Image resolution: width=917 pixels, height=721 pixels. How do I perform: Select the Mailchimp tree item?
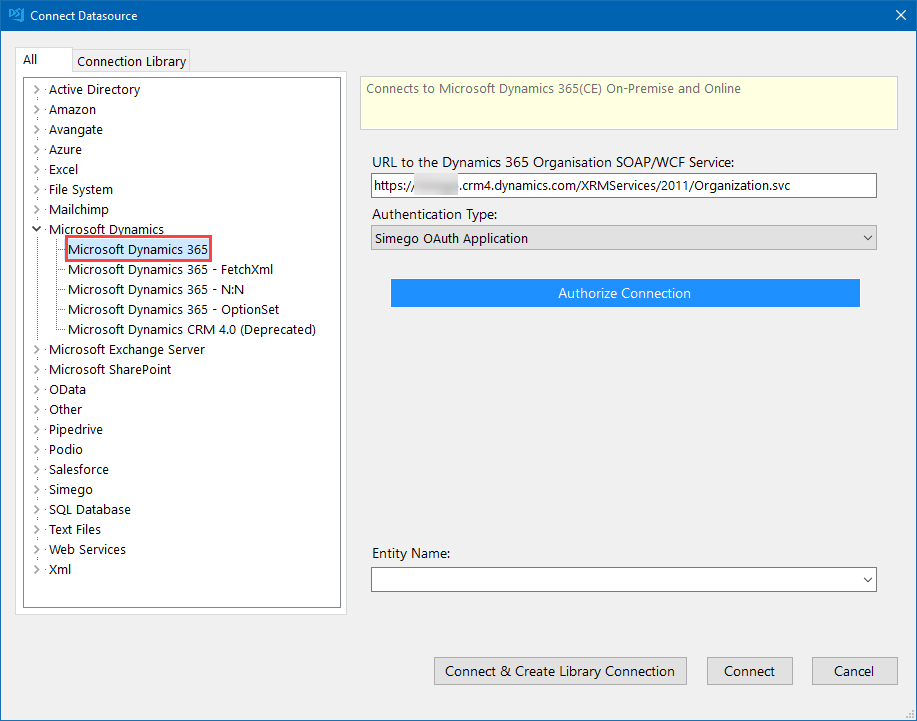coord(79,209)
